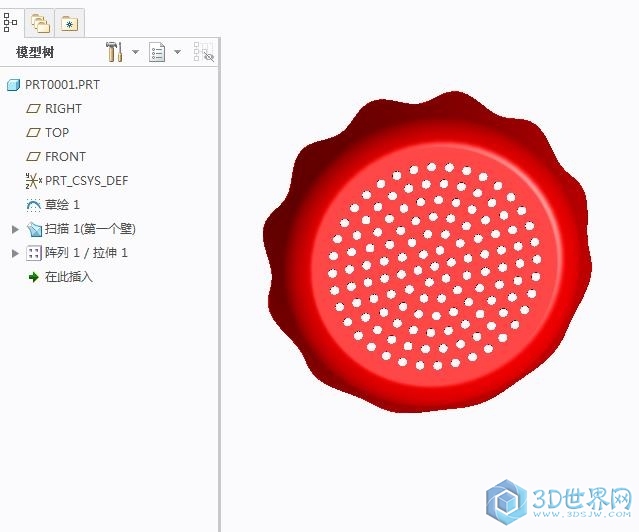This screenshot has width=639, height=532.
Task: Click TOP datum plane icon
Action: point(33,133)
